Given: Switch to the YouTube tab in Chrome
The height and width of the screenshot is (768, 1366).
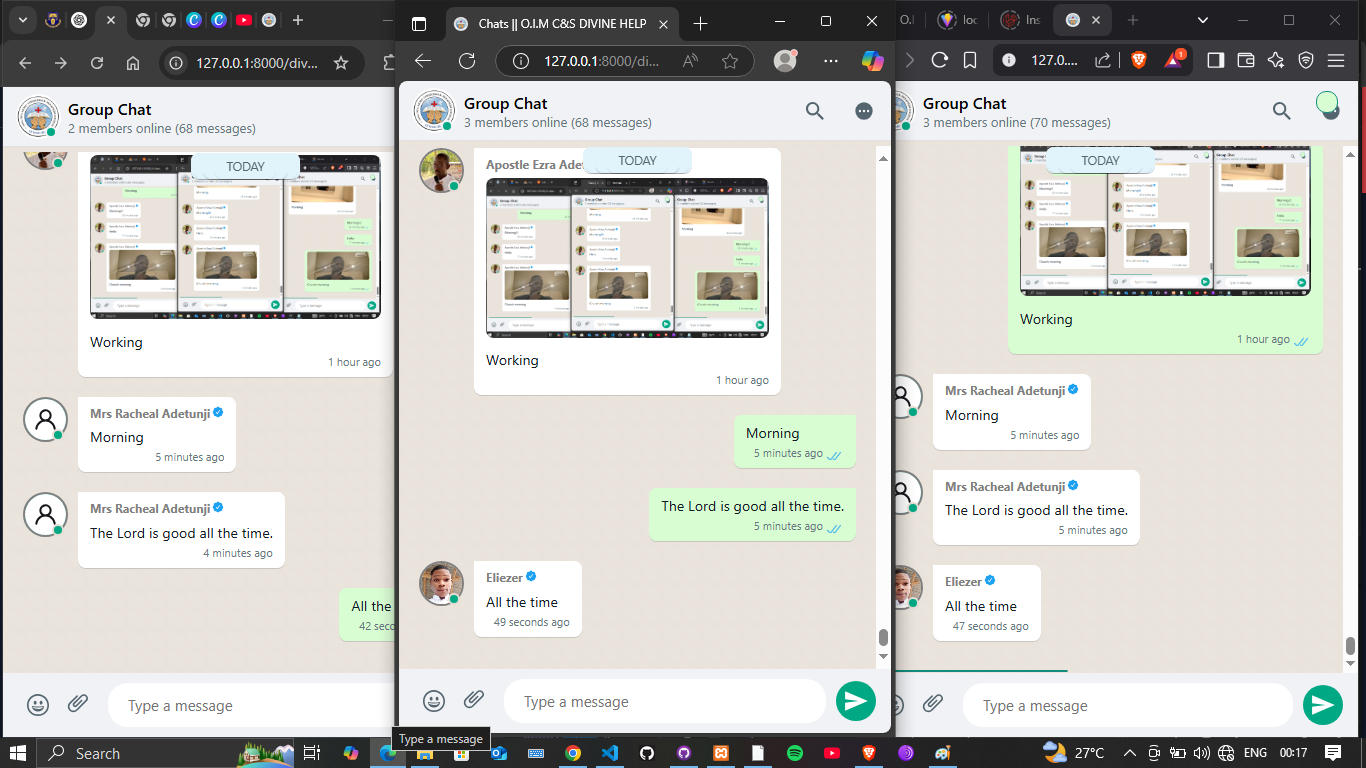Looking at the screenshot, I should click(244, 20).
